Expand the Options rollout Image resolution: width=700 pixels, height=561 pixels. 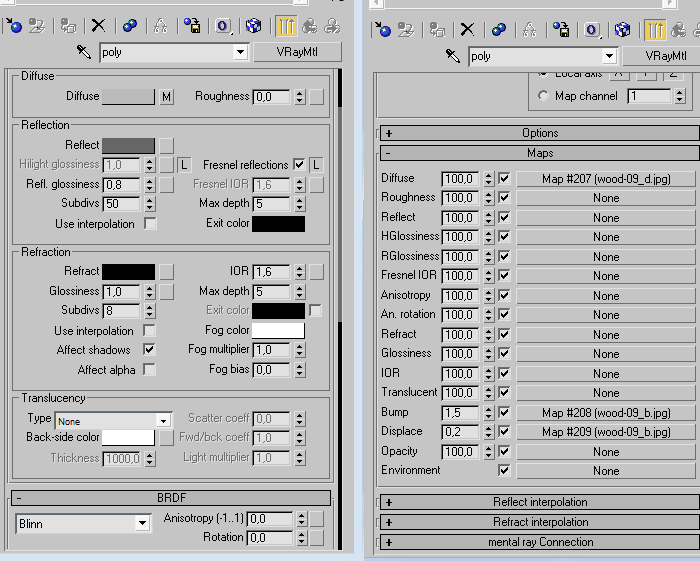[538, 133]
